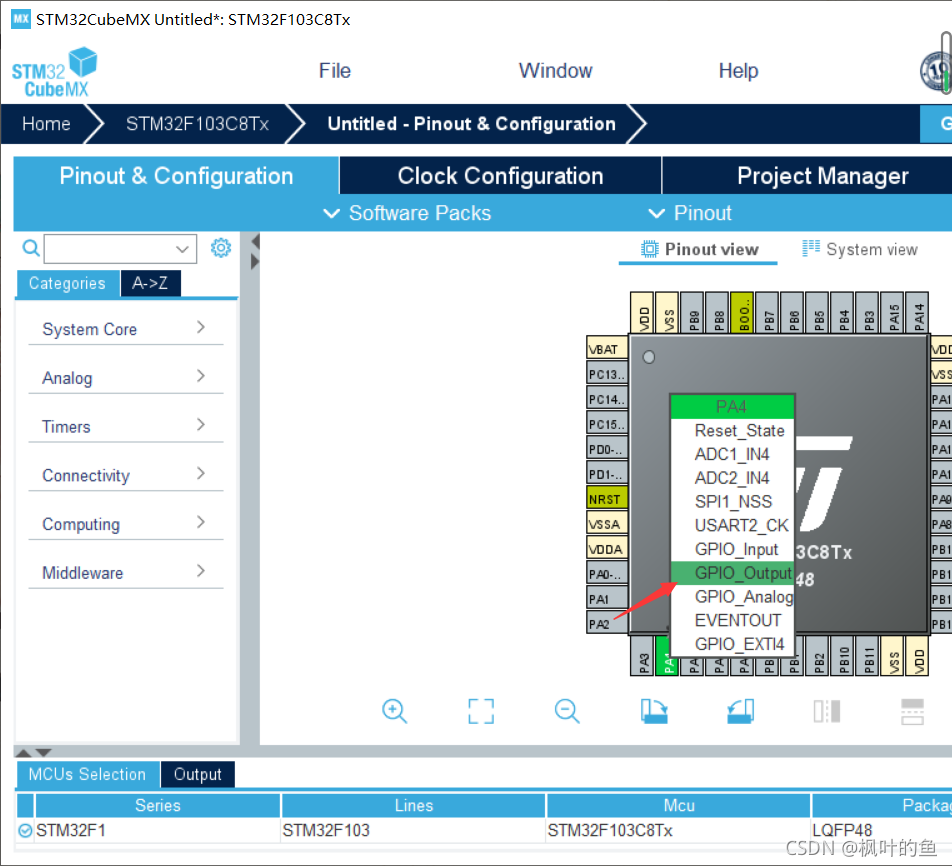Click the Untitled - Pinout & Configuration breadcrumb
This screenshot has width=952, height=866.
click(471, 124)
